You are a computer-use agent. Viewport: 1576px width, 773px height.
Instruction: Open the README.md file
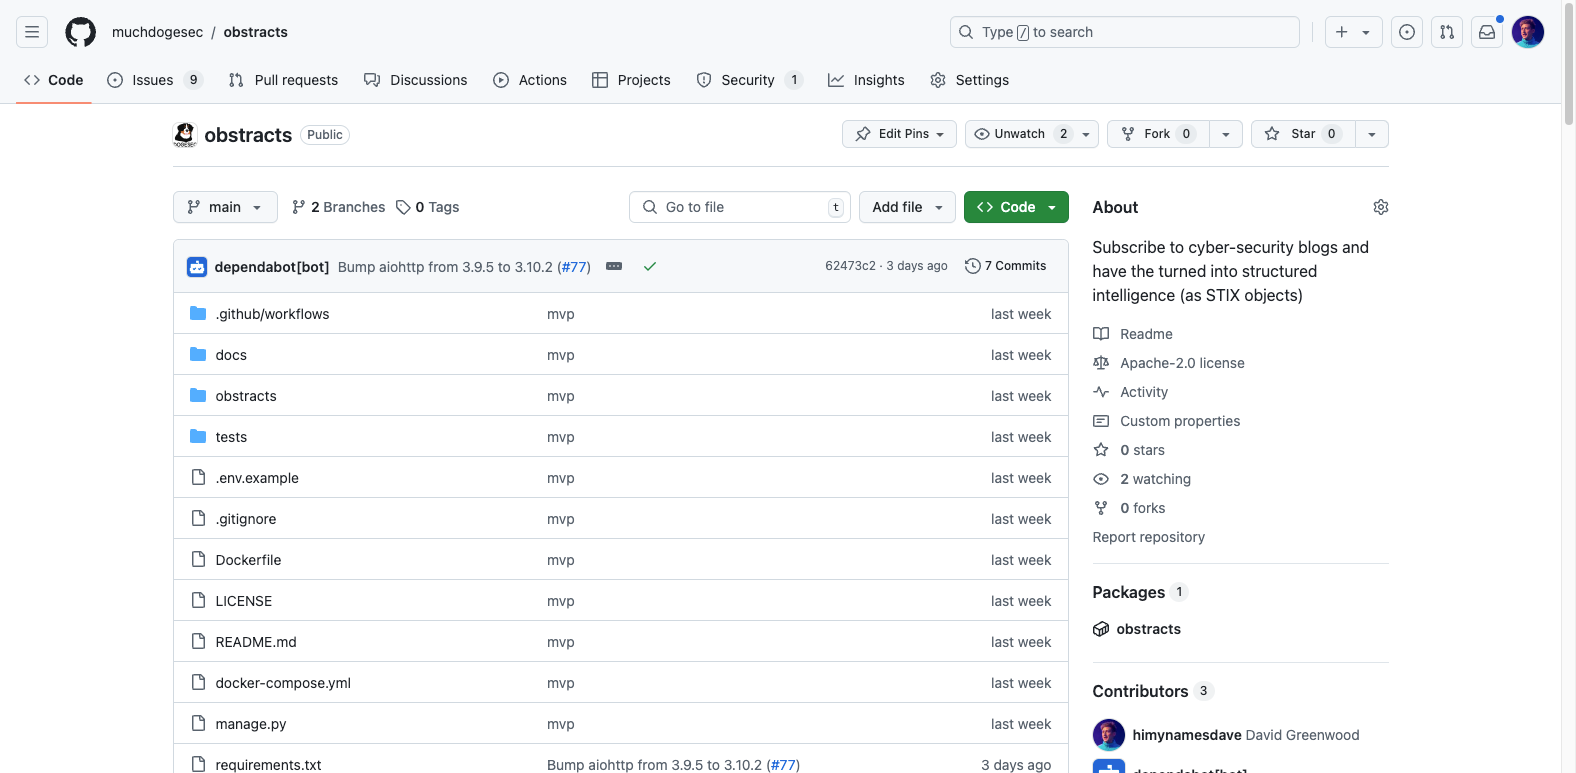256,642
